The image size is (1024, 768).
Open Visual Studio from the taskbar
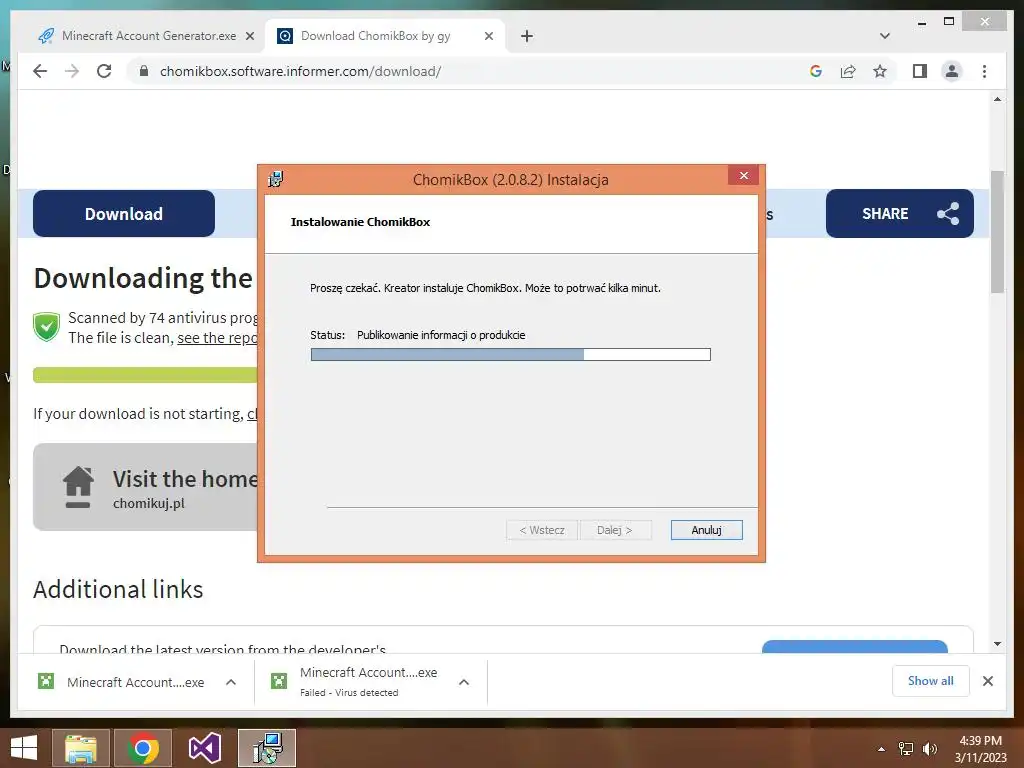tap(205, 748)
